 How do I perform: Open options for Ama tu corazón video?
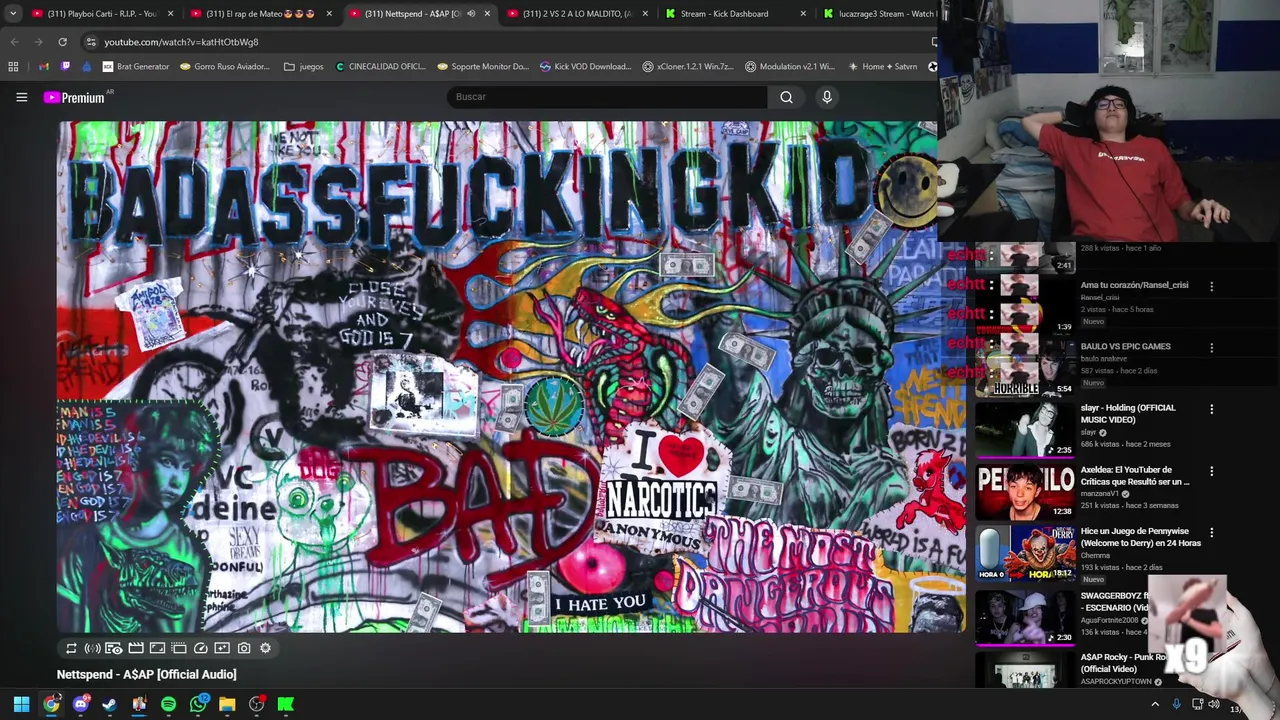[1211, 286]
